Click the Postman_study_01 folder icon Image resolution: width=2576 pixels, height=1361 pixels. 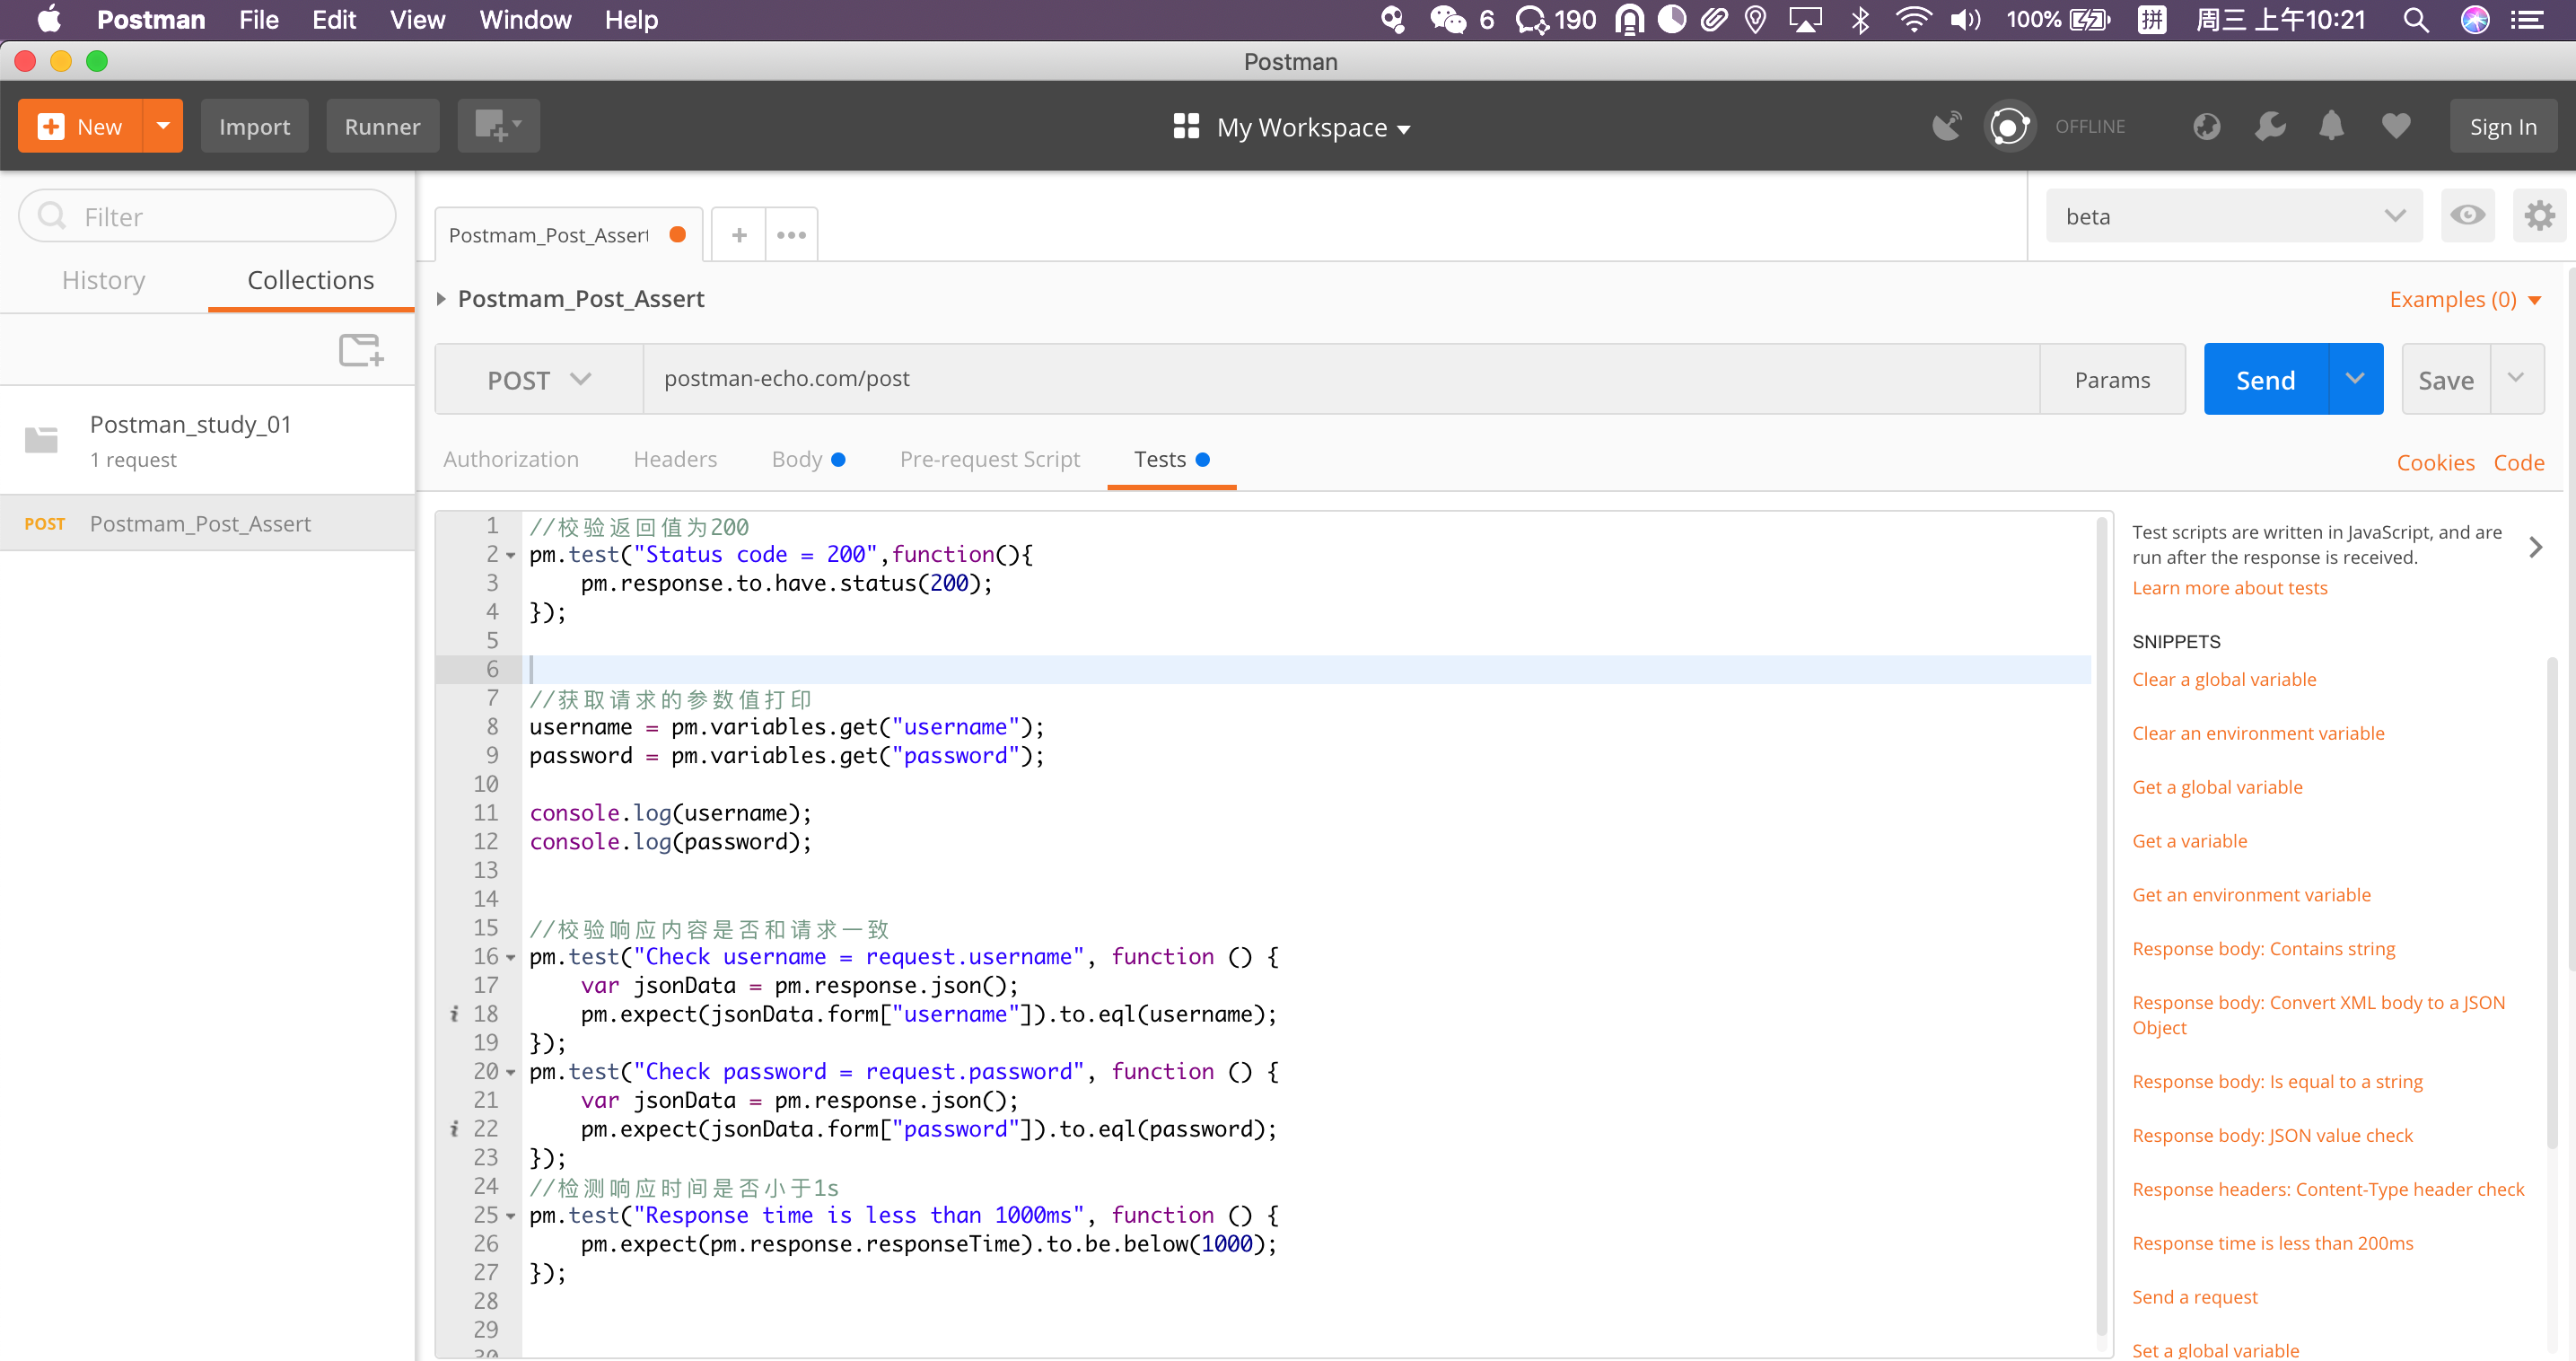(x=41, y=439)
